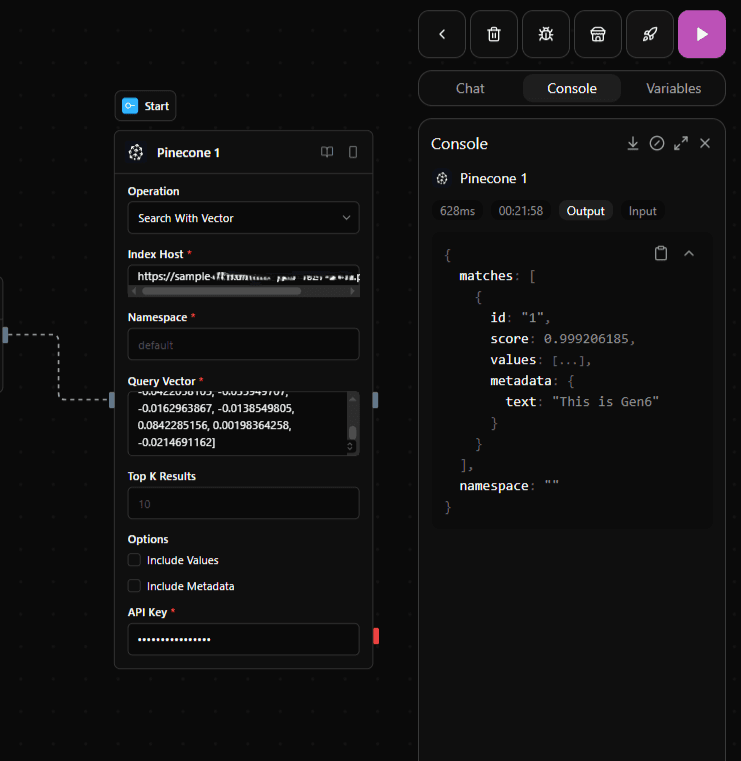This screenshot has width=741, height=761.
Task: Open the bug debug tool
Action: (x=546, y=34)
